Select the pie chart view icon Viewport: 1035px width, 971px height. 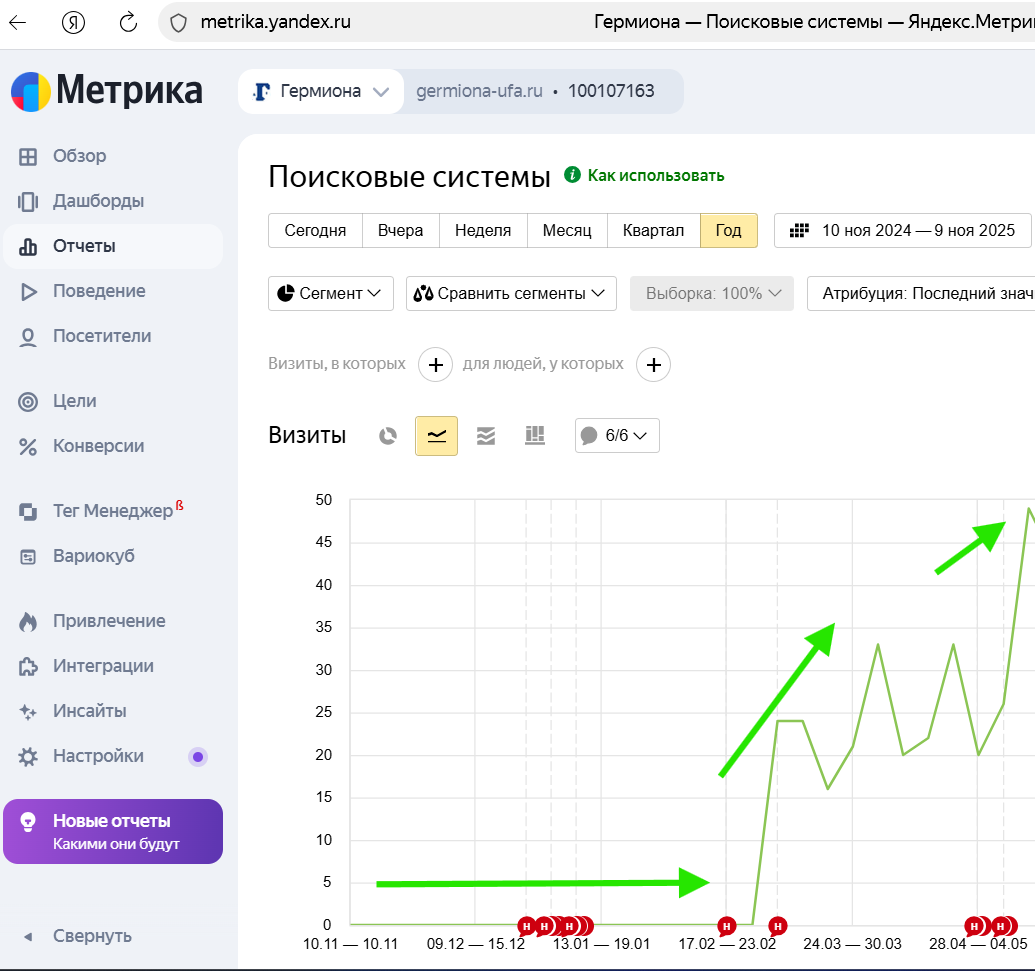(x=388, y=436)
